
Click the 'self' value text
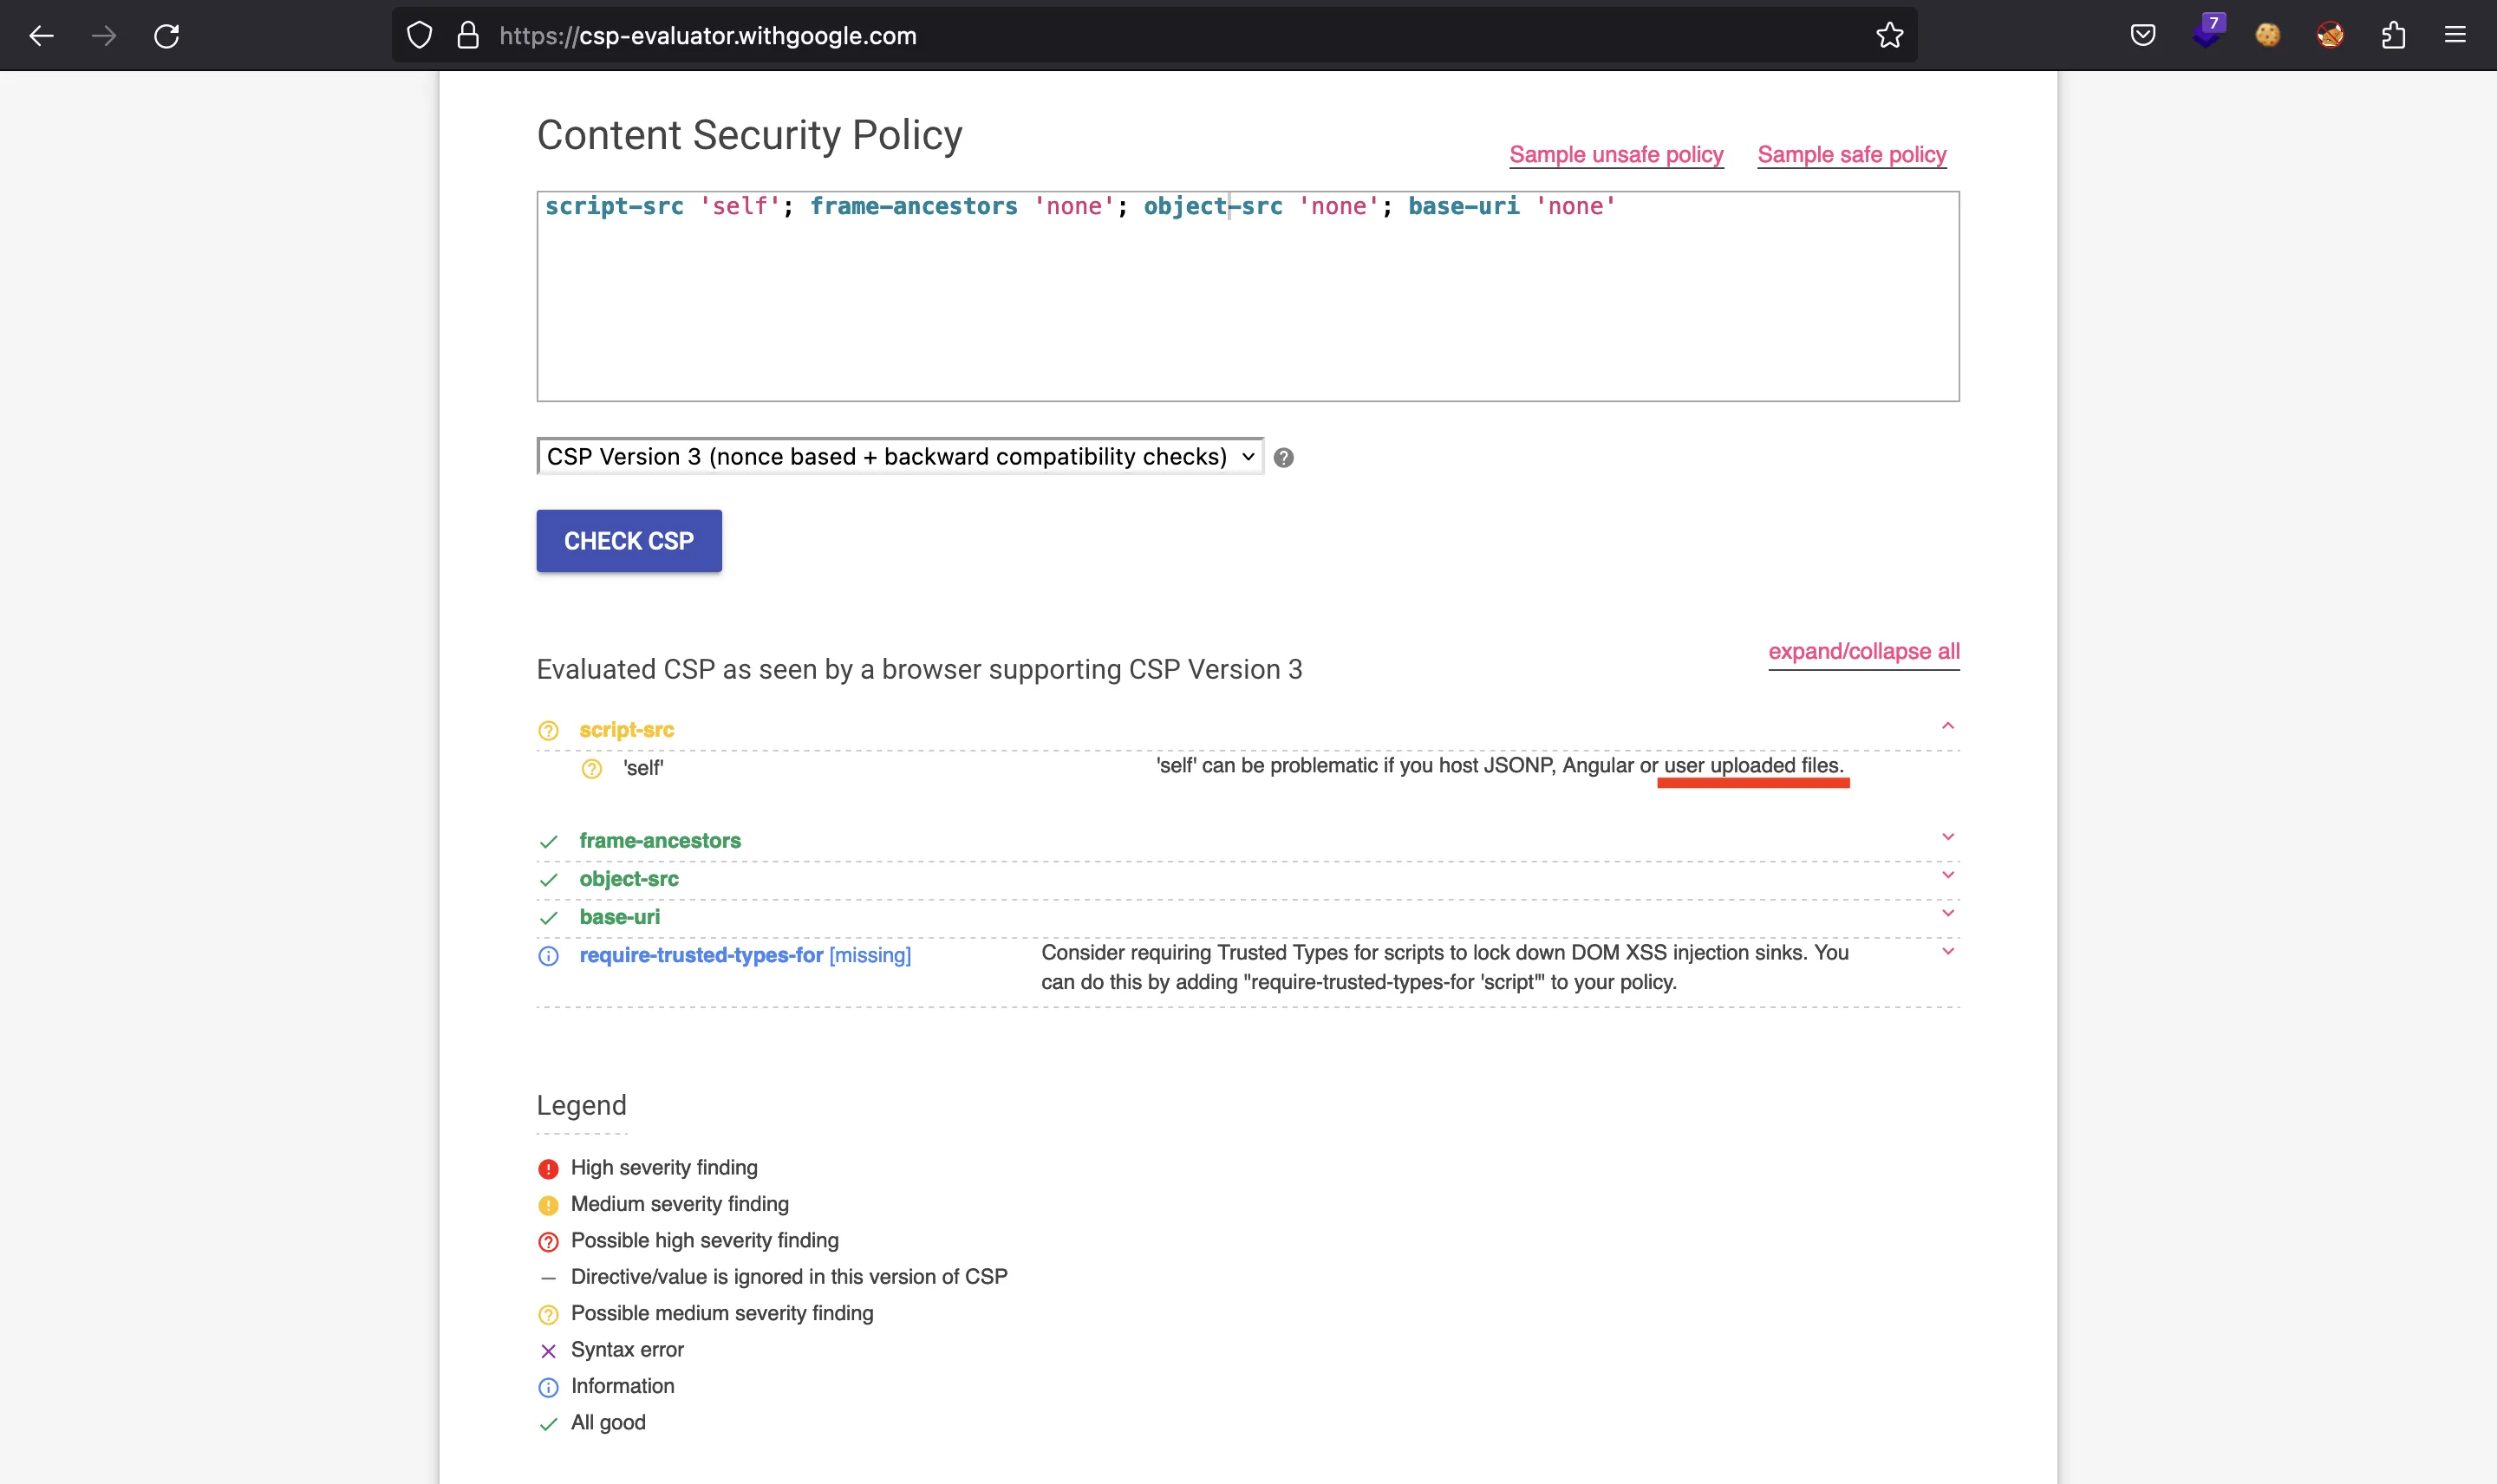click(x=643, y=768)
